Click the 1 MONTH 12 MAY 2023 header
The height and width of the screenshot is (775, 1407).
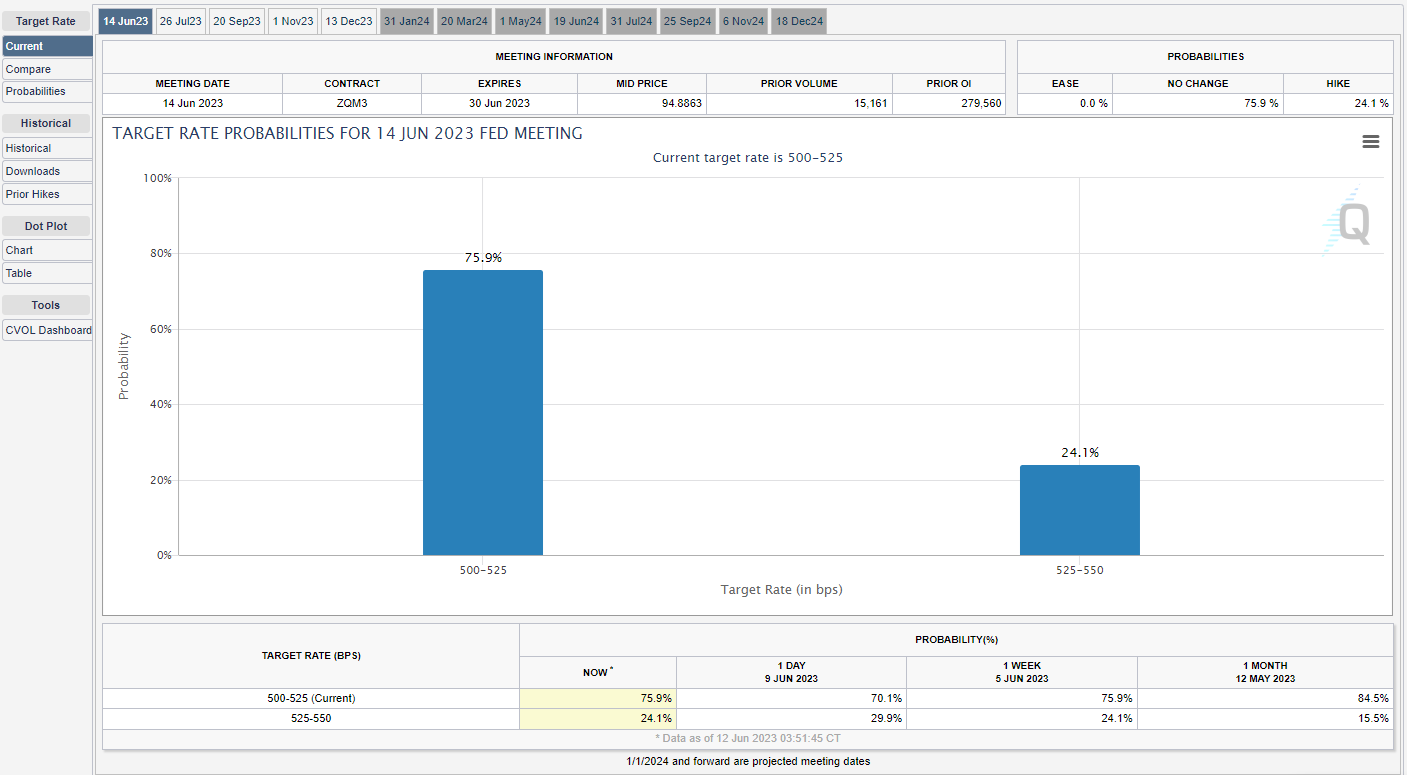pyautogui.click(x=1265, y=672)
